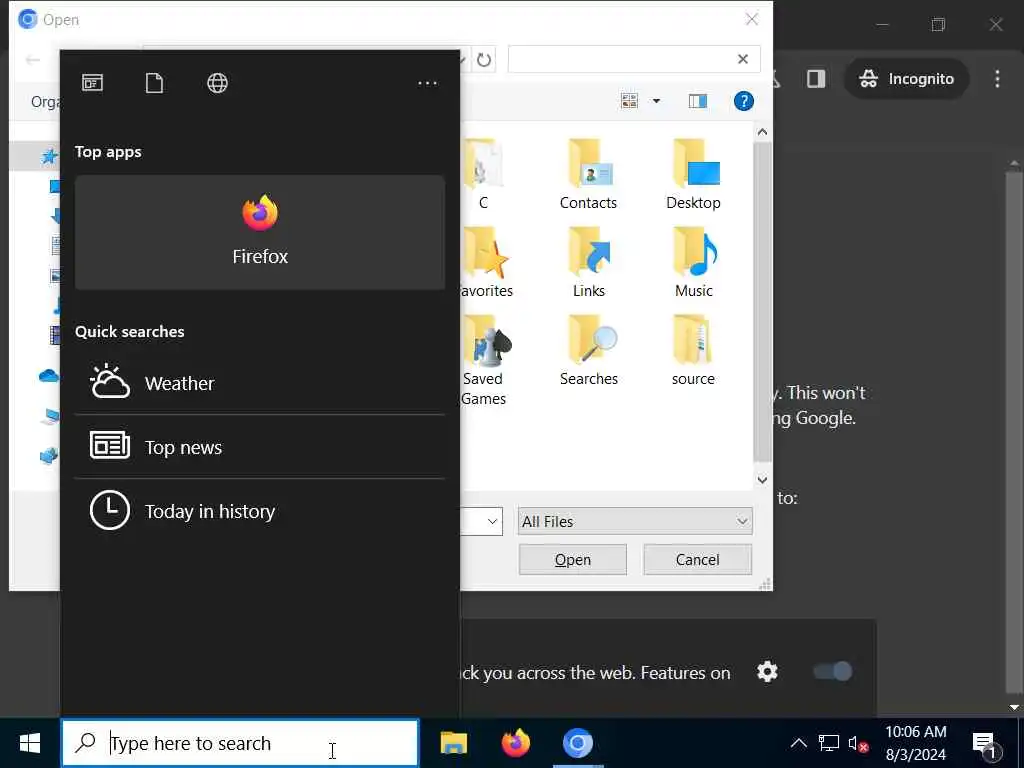Select the Web filter globe icon

tap(217, 83)
